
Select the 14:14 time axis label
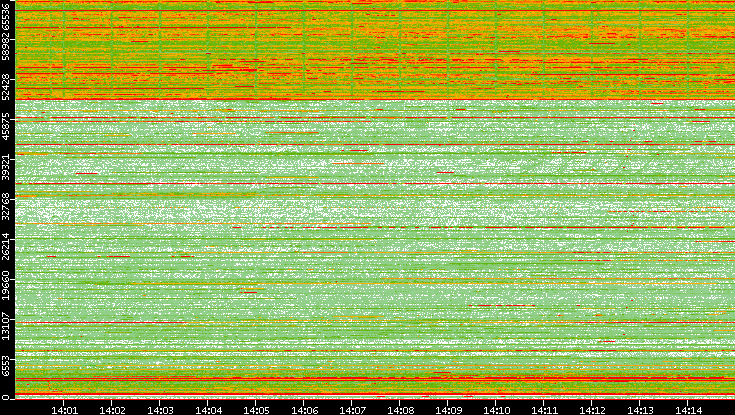(x=688, y=410)
